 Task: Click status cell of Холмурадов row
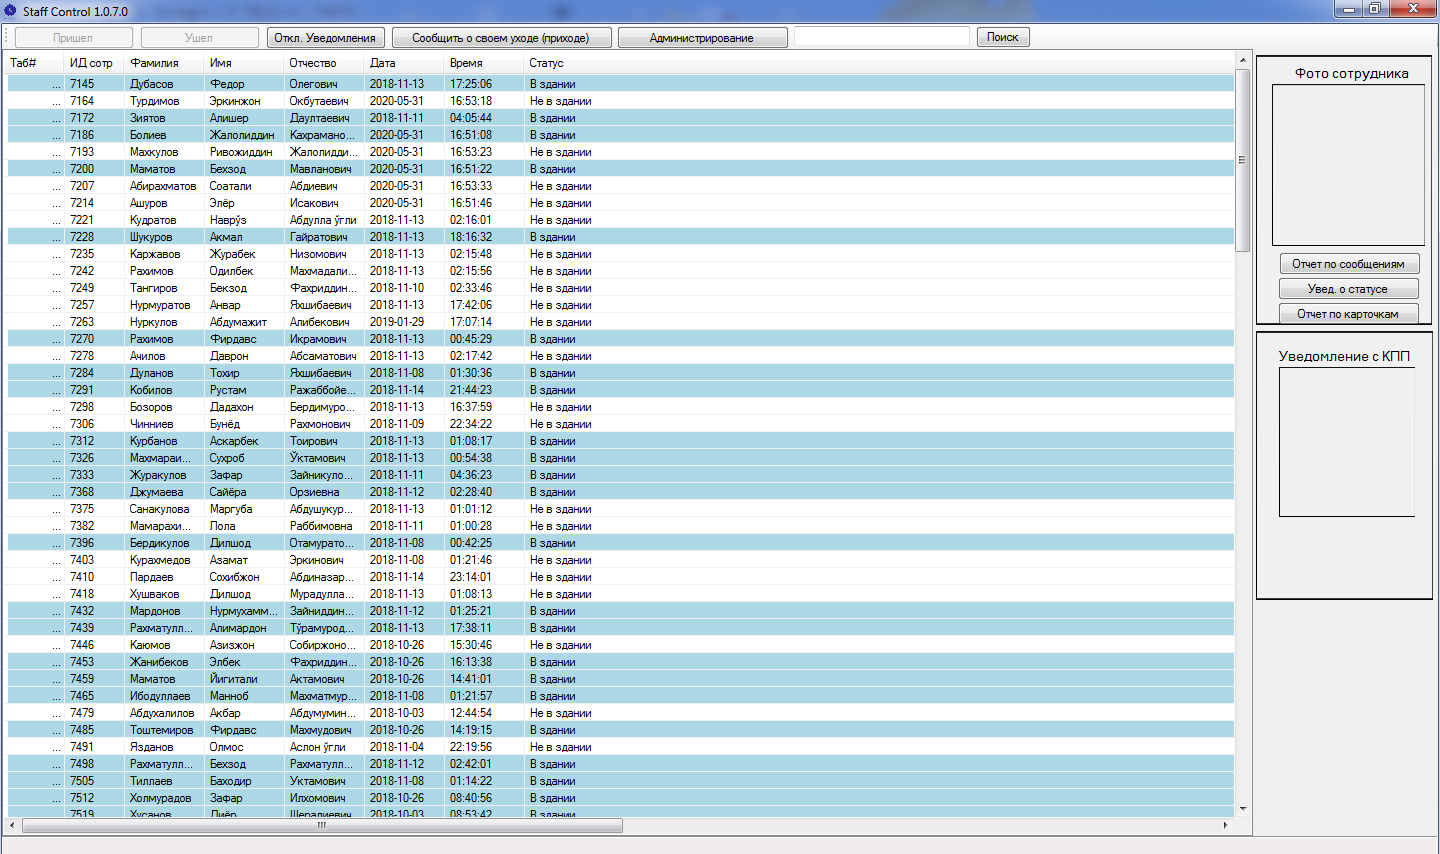[x=553, y=798]
